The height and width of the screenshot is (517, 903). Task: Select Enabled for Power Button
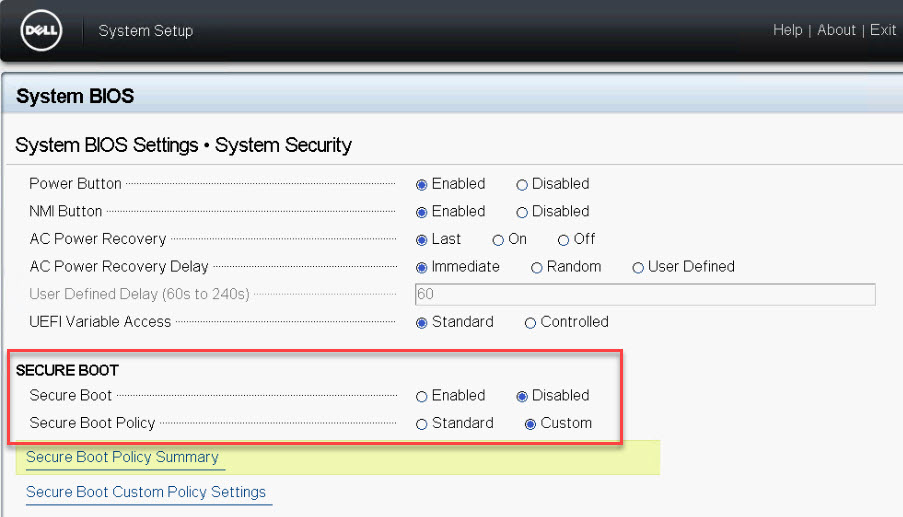(x=422, y=185)
